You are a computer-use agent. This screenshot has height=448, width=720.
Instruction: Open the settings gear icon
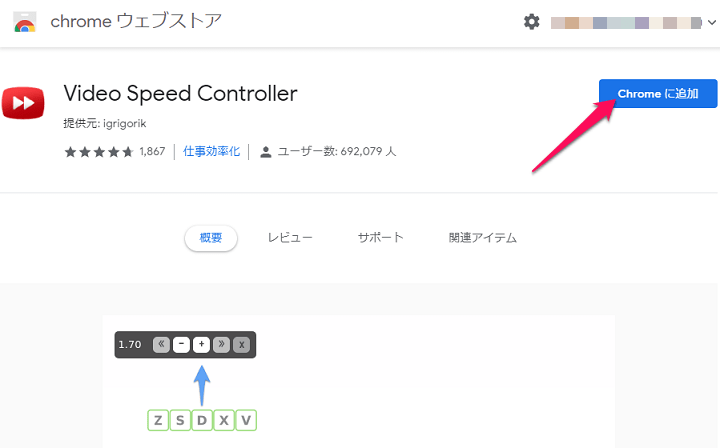531,22
